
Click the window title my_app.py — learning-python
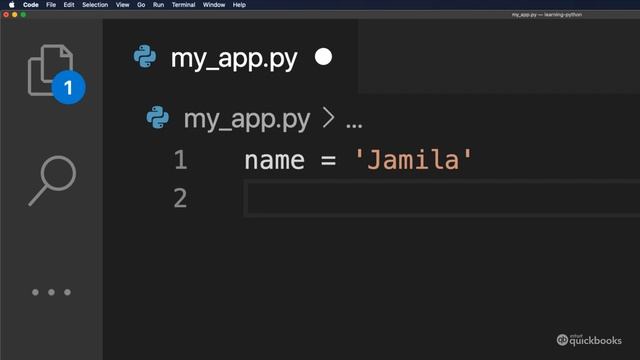tap(547, 15)
